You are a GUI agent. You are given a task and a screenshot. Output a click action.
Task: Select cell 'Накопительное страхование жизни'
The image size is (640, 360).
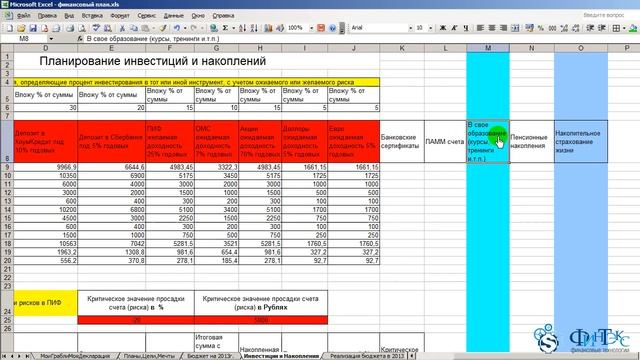point(581,142)
